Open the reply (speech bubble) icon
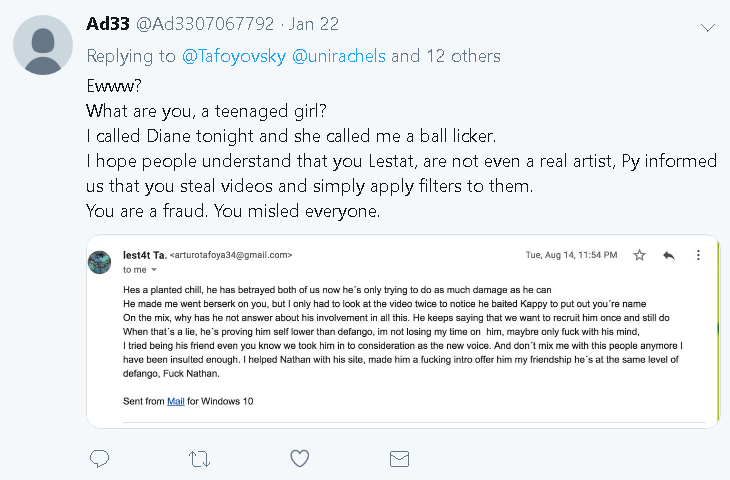 coord(99,459)
